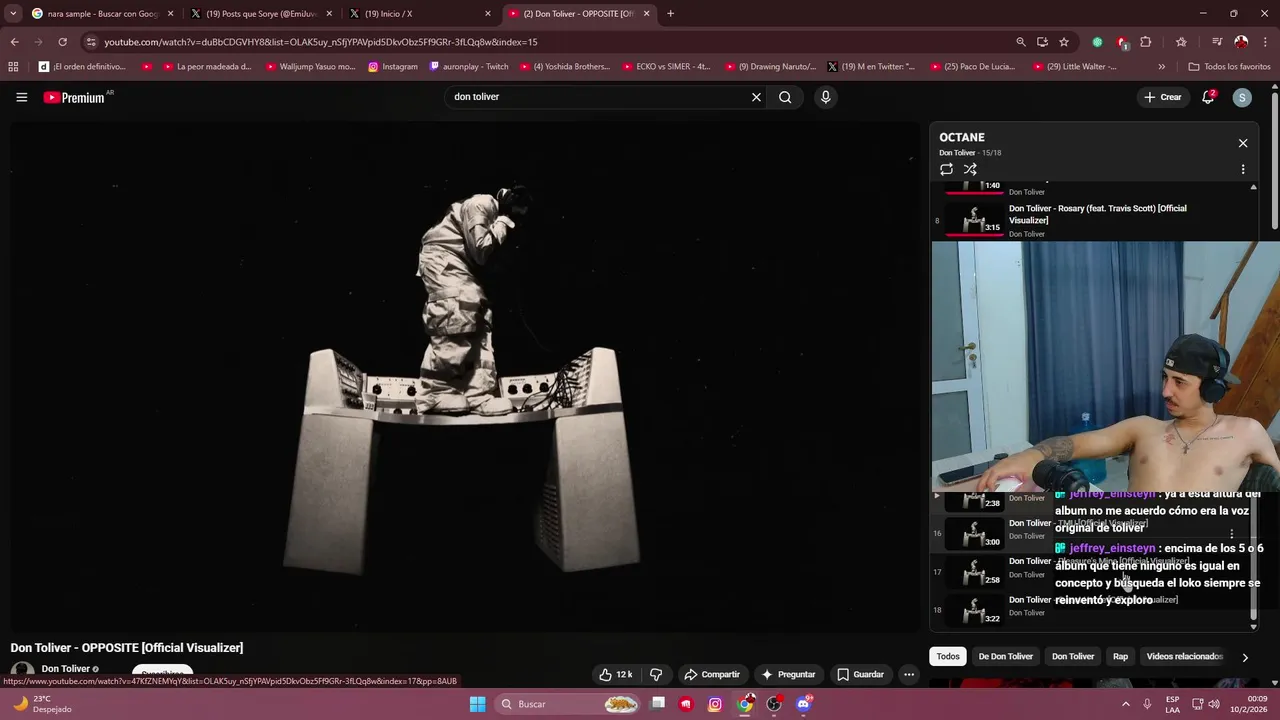Open thumbnail of playlist video 16

point(974,534)
